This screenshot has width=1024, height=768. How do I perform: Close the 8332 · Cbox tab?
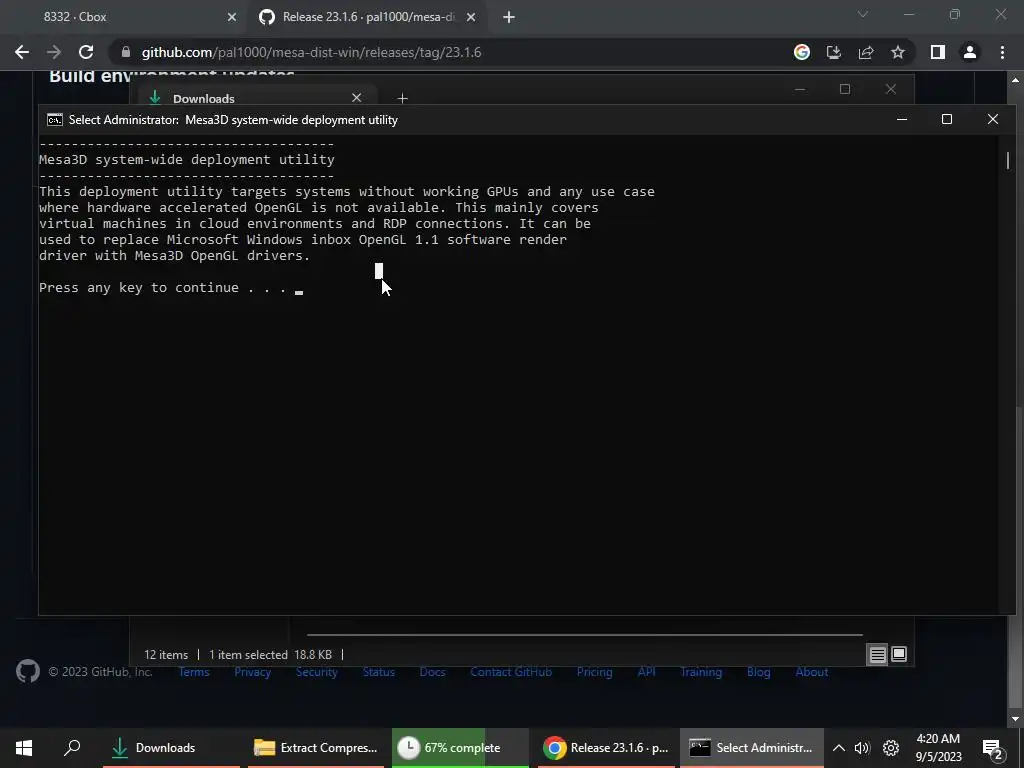click(231, 17)
